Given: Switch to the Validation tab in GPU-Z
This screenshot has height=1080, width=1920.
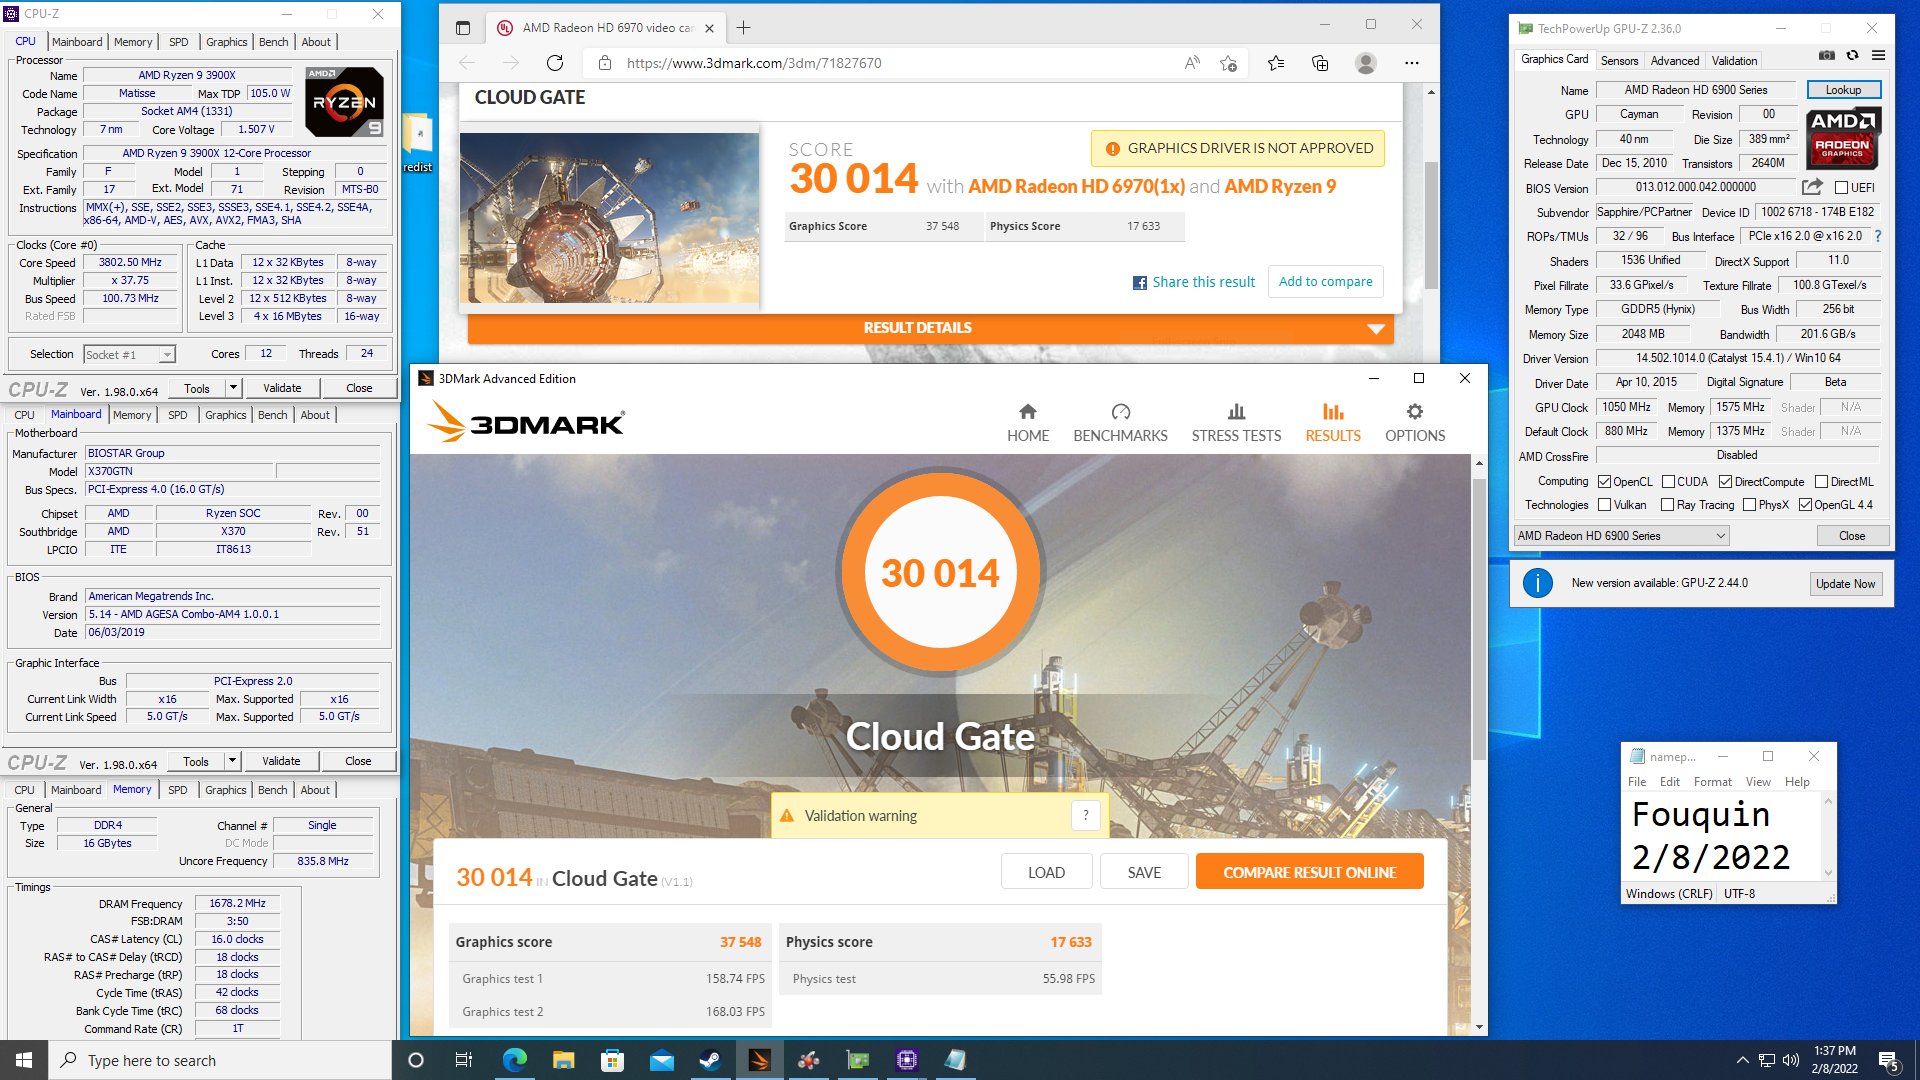Looking at the screenshot, I should click(x=1734, y=61).
